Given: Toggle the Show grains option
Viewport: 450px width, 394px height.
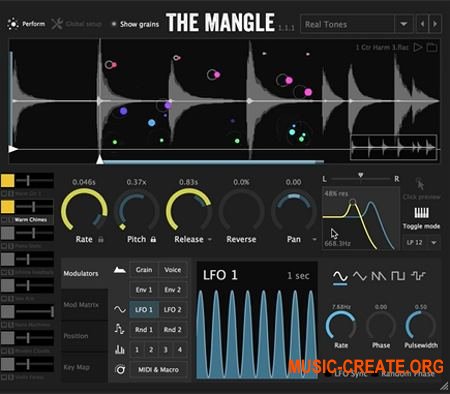Looking at the screenshot, I should click(136, 24).
